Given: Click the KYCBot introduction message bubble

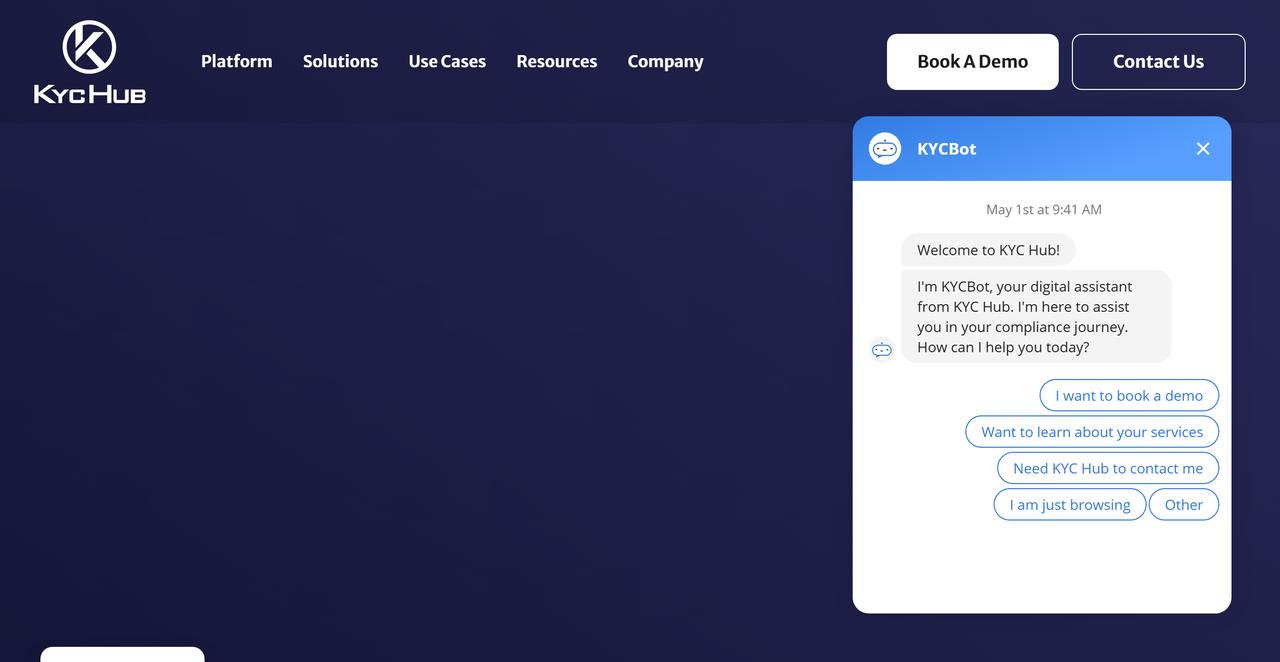Looking at the screenshot, I should pos(1036,316).
